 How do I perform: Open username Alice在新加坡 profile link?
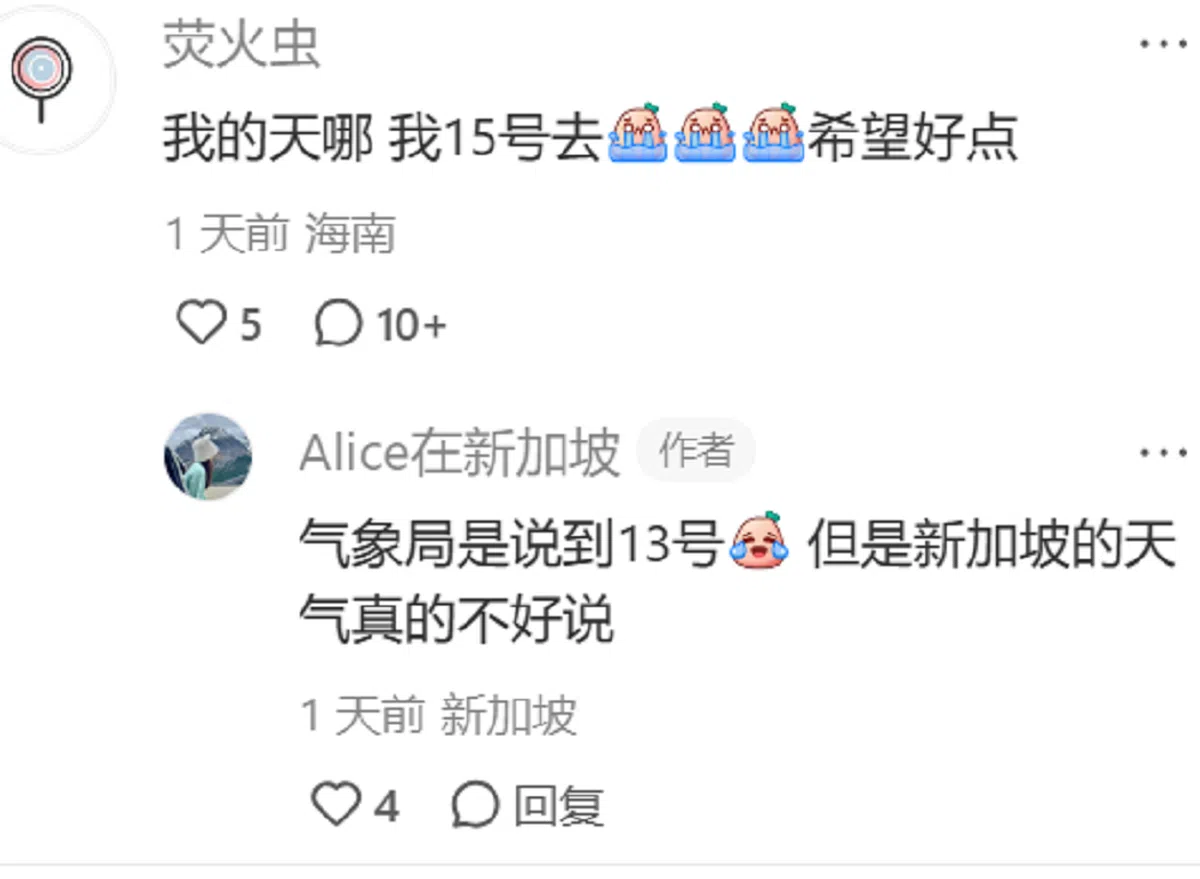(x=460, y=454)
